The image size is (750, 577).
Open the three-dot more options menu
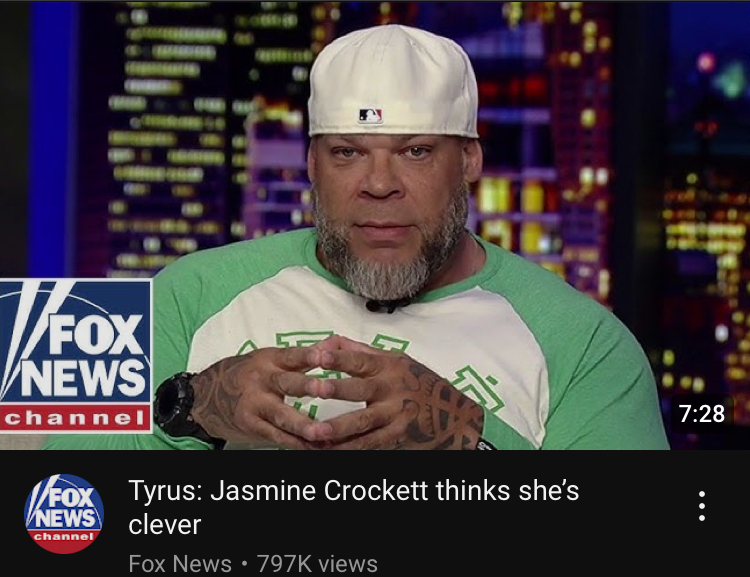[702, 506]
